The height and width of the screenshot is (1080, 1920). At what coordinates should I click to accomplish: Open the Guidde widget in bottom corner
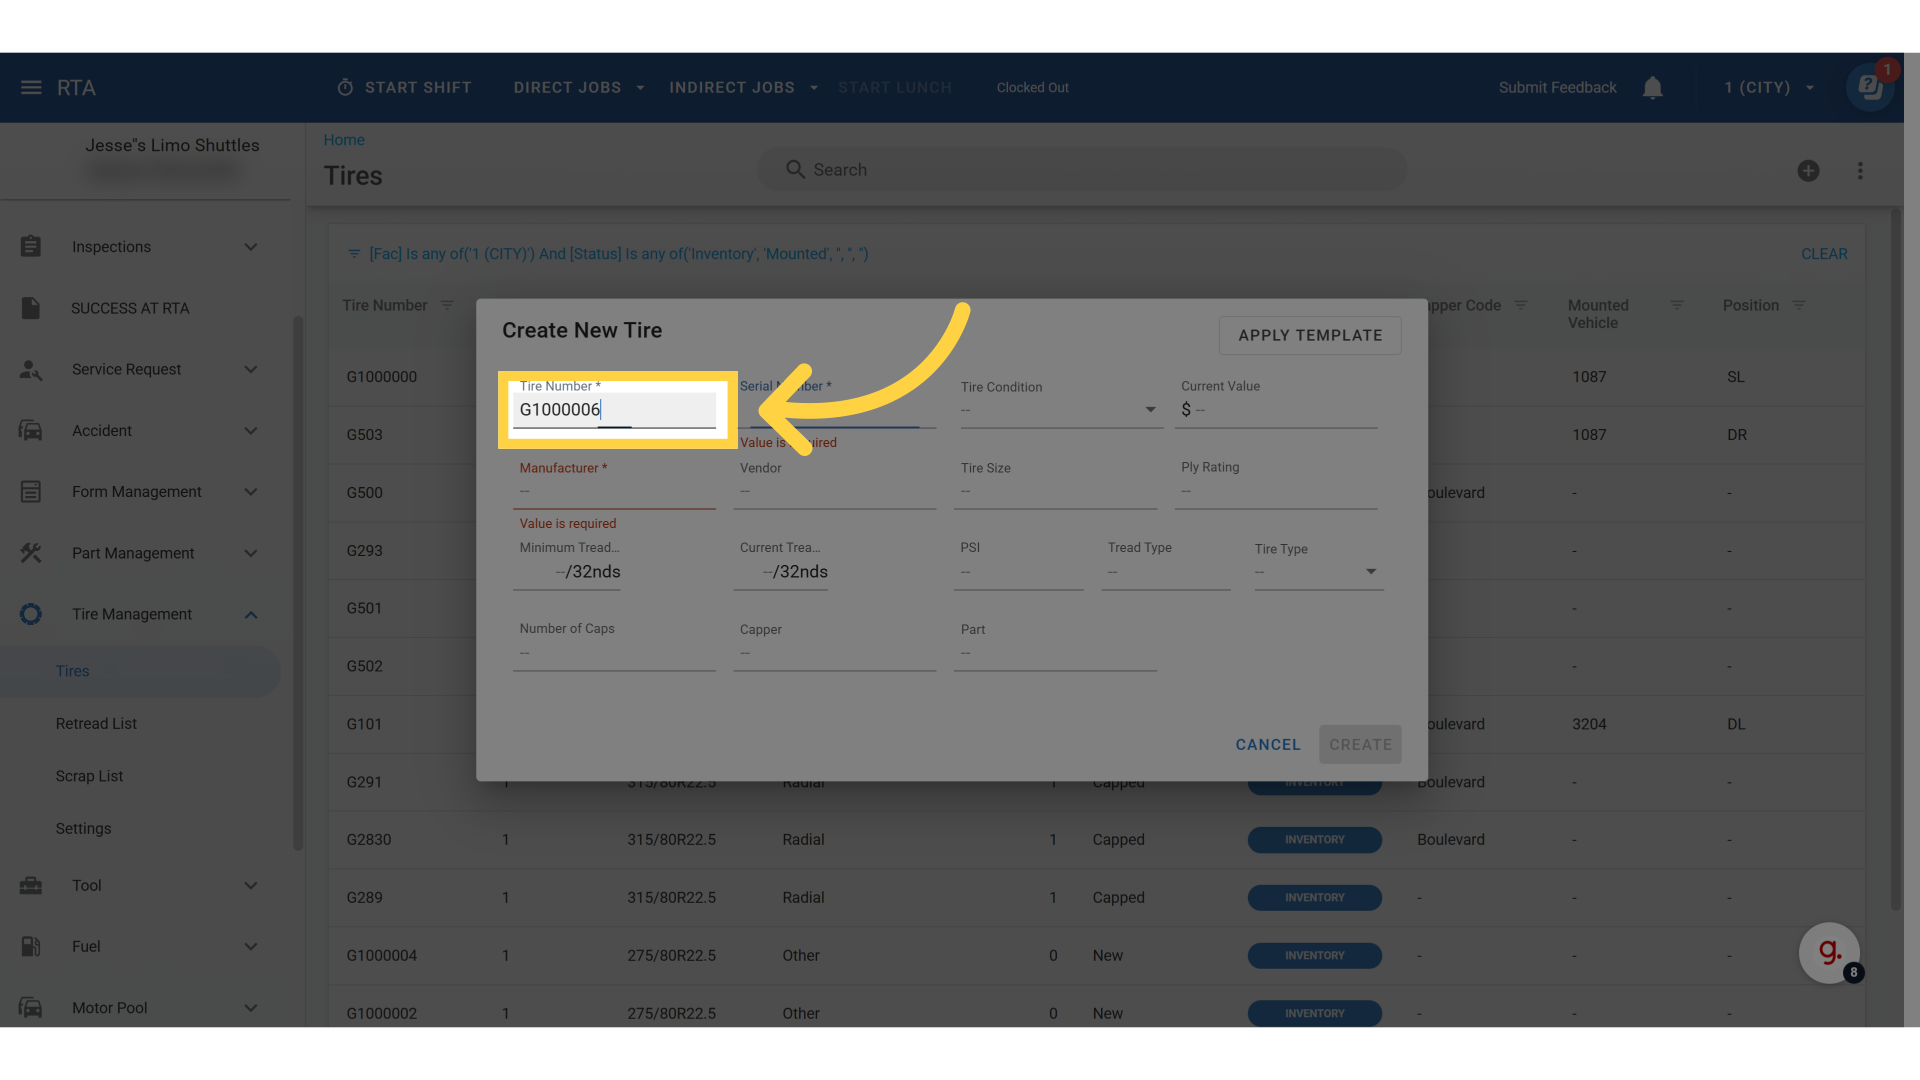click(x=1829, y=952)
